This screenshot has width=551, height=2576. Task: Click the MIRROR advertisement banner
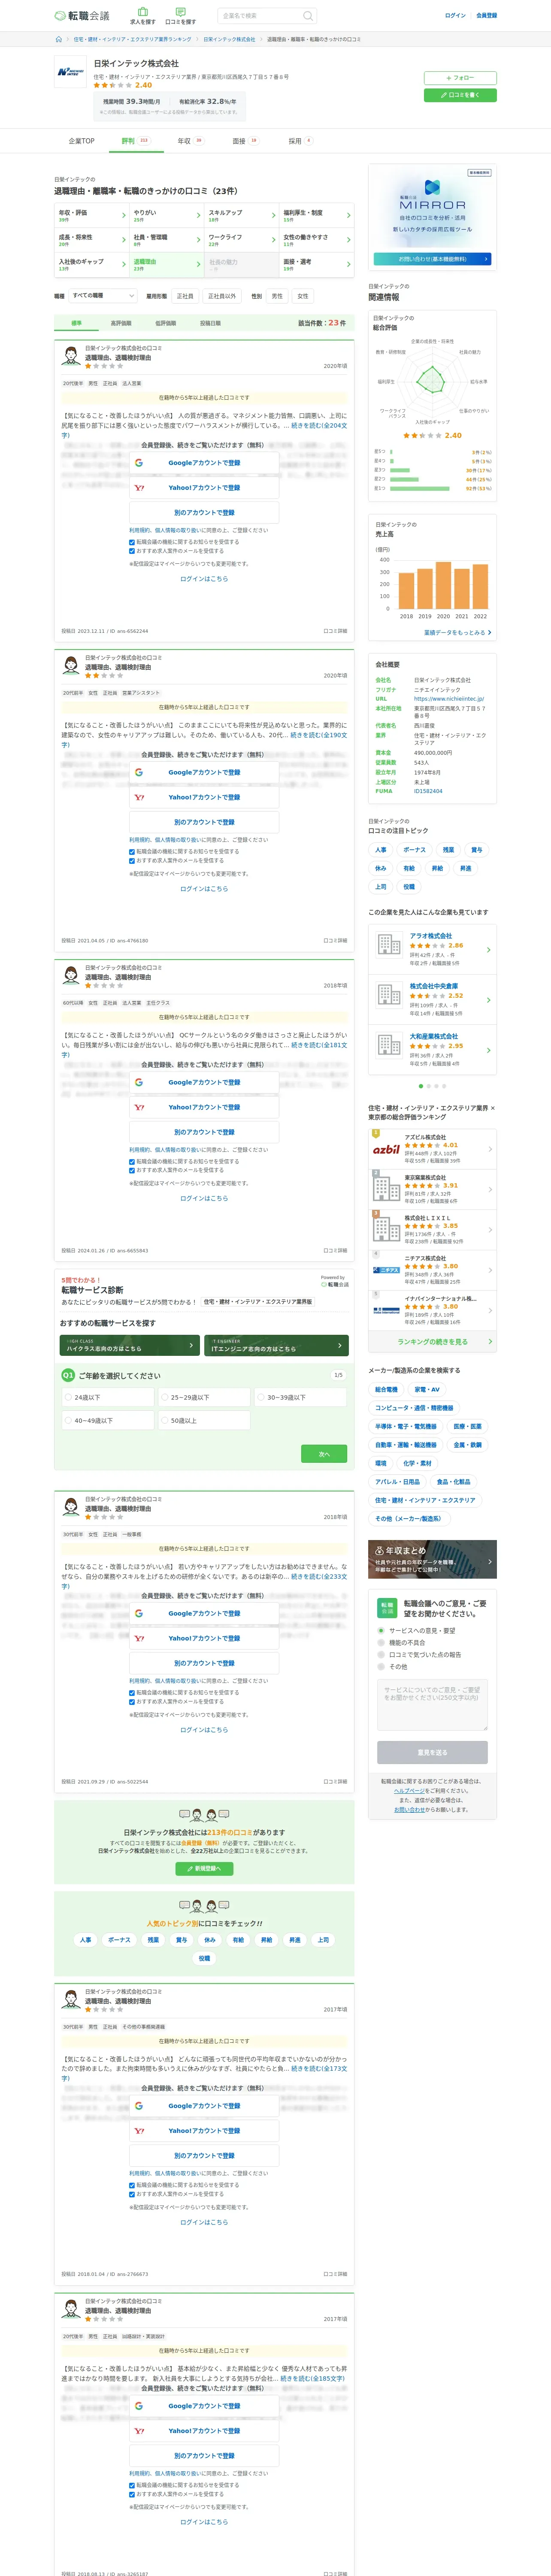pos(432,216)
